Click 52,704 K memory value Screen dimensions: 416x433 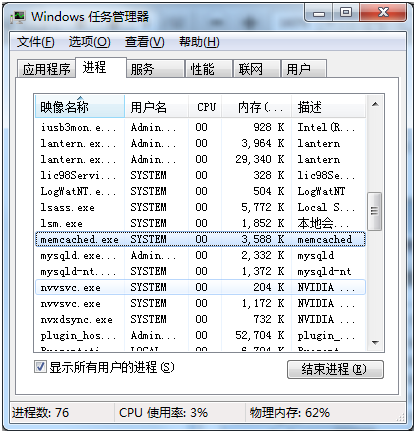pos(260,335)
